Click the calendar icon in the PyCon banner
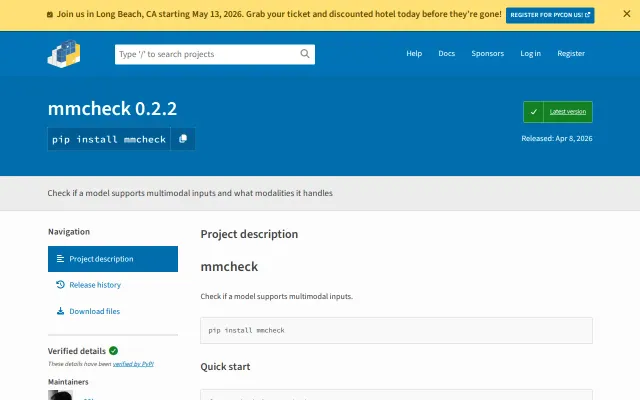This screenshot has height=400, width=640. point(50,14)
